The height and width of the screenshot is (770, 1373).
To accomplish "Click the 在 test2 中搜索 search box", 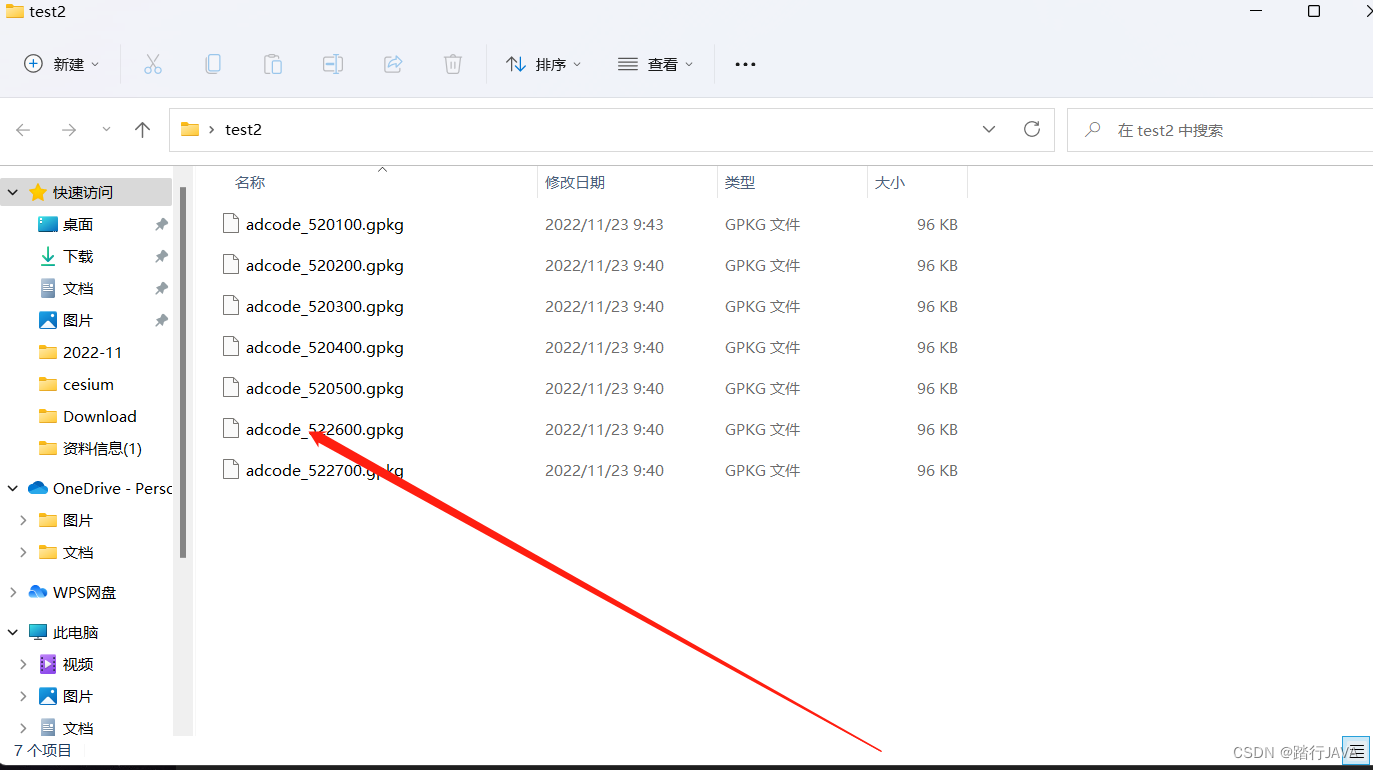I will tap(1220, 130).
